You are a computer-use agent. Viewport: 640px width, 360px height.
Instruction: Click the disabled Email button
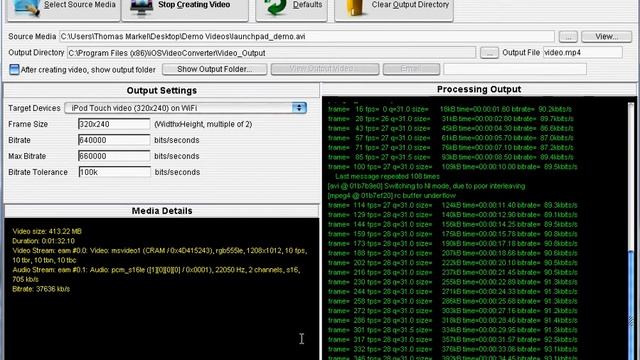(411, 69)
